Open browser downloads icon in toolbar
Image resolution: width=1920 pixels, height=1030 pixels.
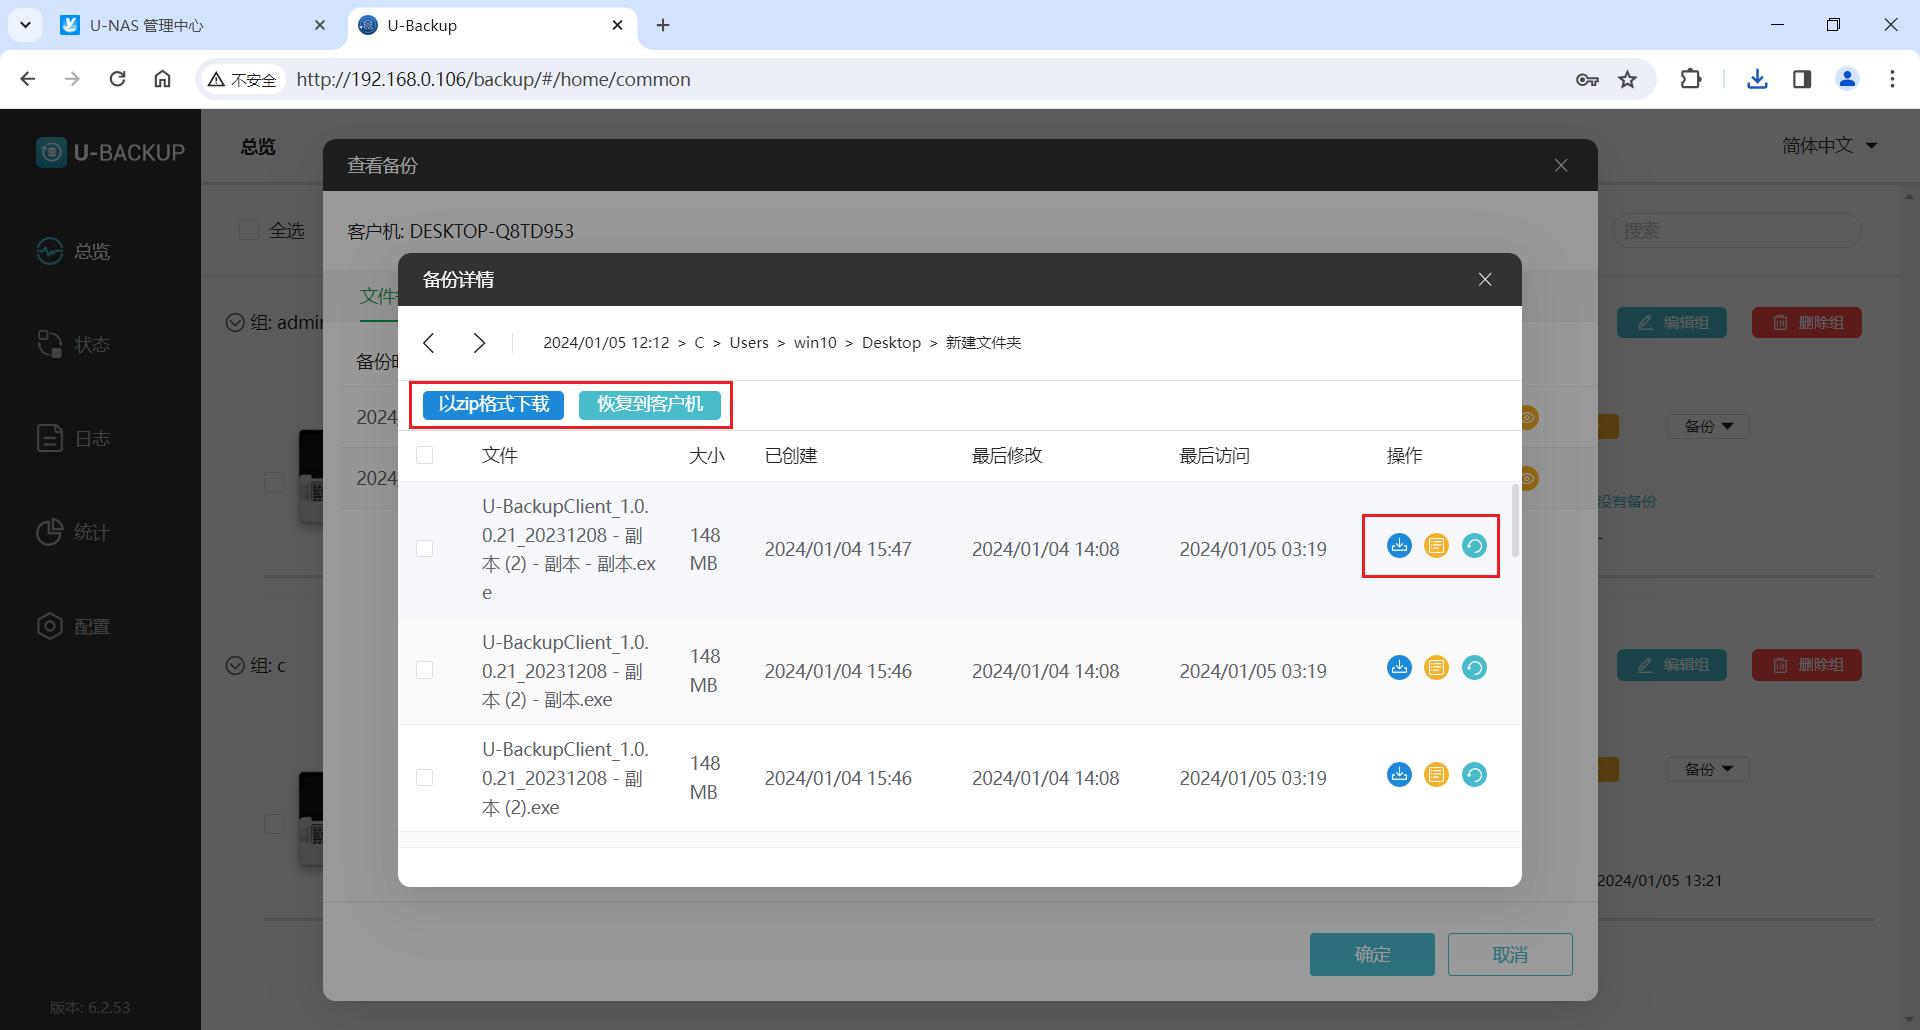pos(1757,80)
